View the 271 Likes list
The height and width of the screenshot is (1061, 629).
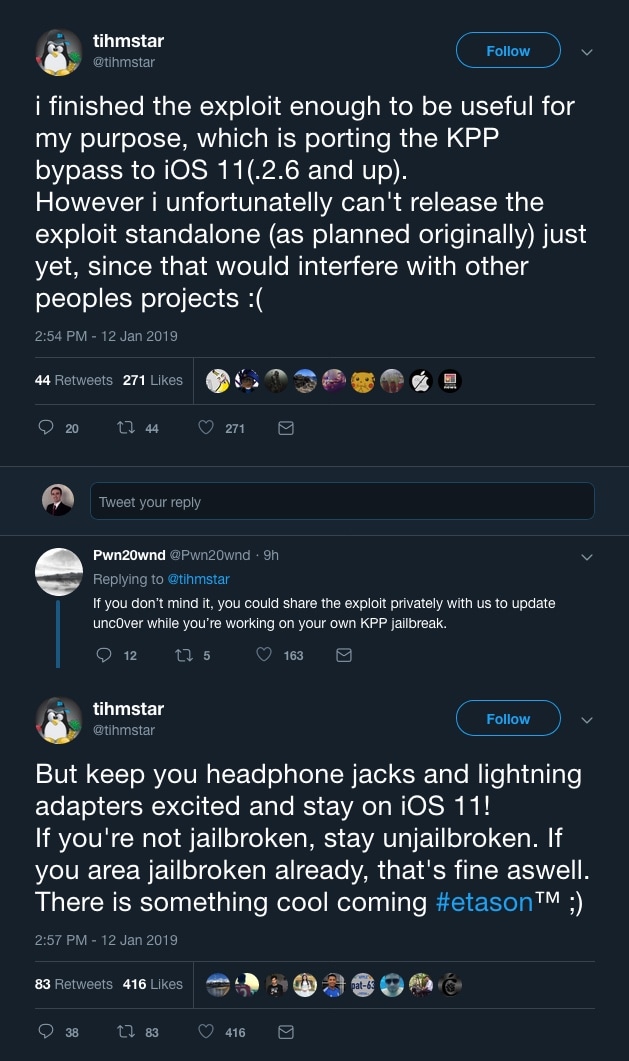click(153, 380)
